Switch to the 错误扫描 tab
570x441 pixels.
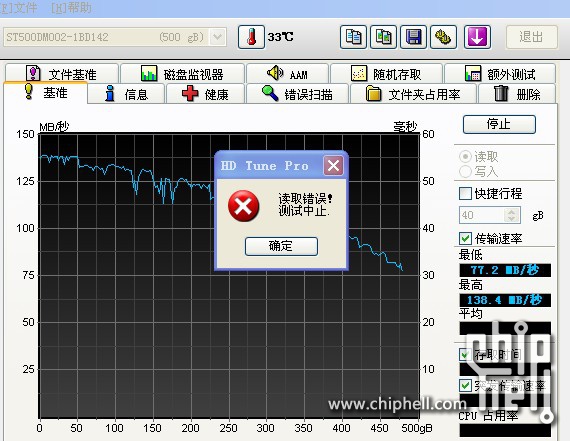297,94
